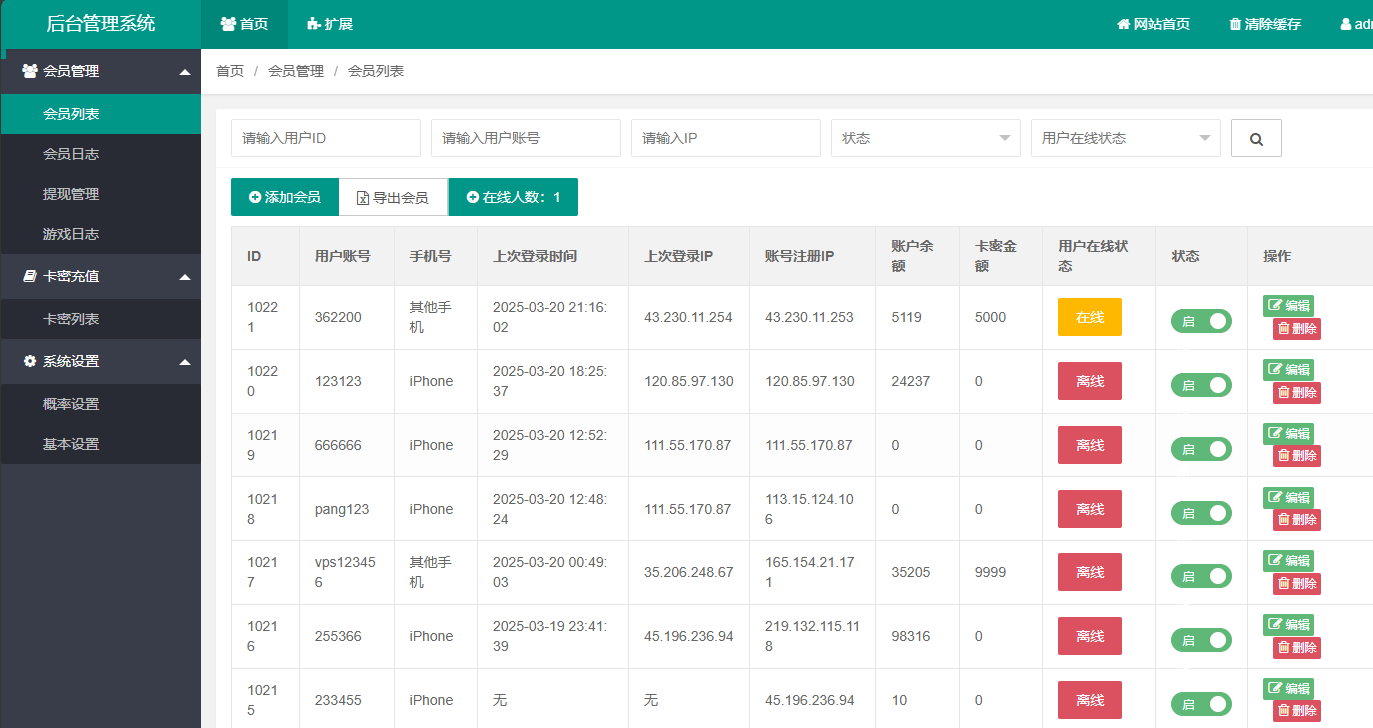Click edit icon for user 362200
Viewport: 1373px width, 728px height.
(x=1288, y=306)
